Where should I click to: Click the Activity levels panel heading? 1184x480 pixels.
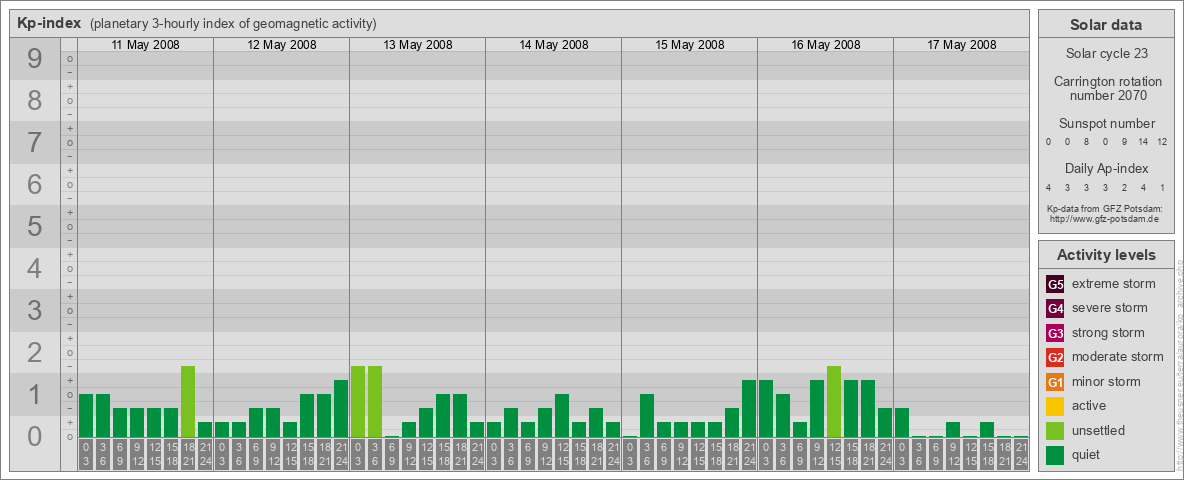pyautogui.click(x=1105, y=255)
